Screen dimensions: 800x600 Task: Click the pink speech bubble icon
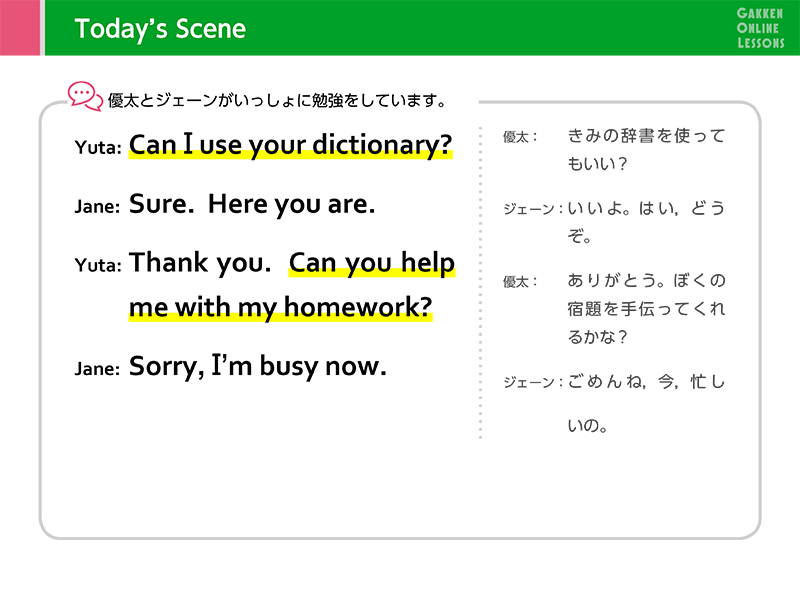tap(85, 96)
